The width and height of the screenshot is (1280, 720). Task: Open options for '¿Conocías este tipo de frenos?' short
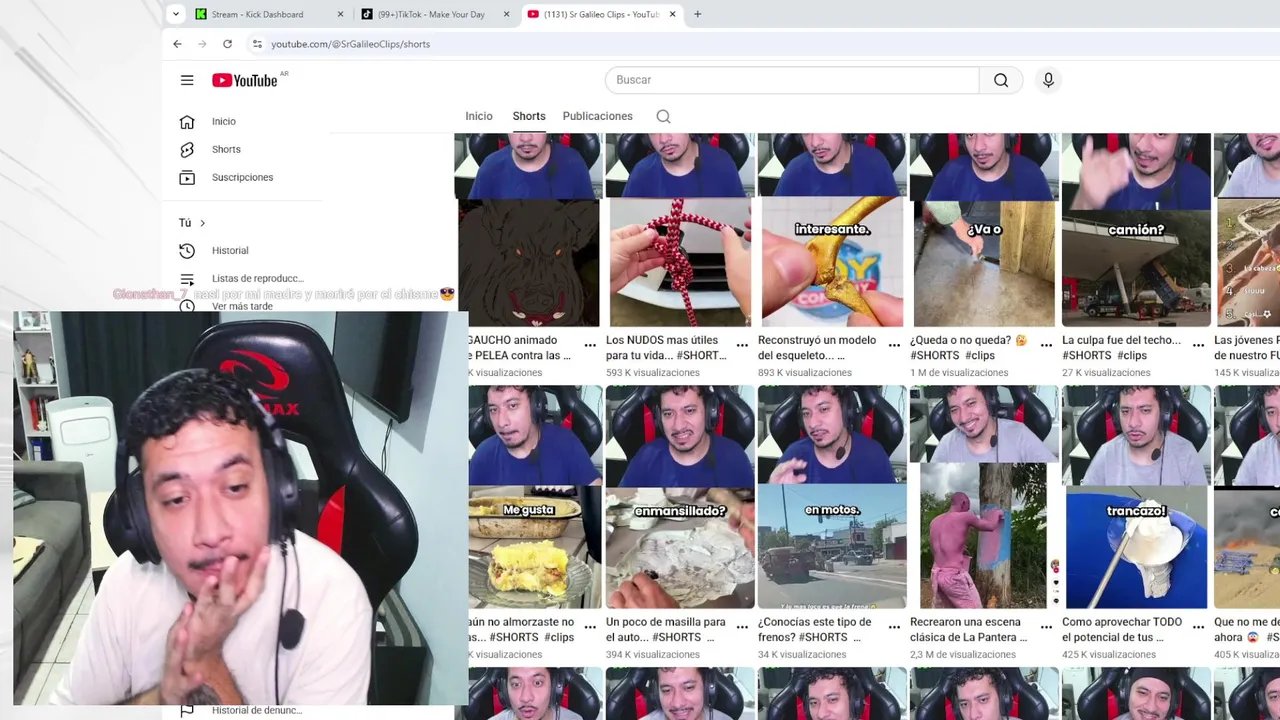(894, 627)
